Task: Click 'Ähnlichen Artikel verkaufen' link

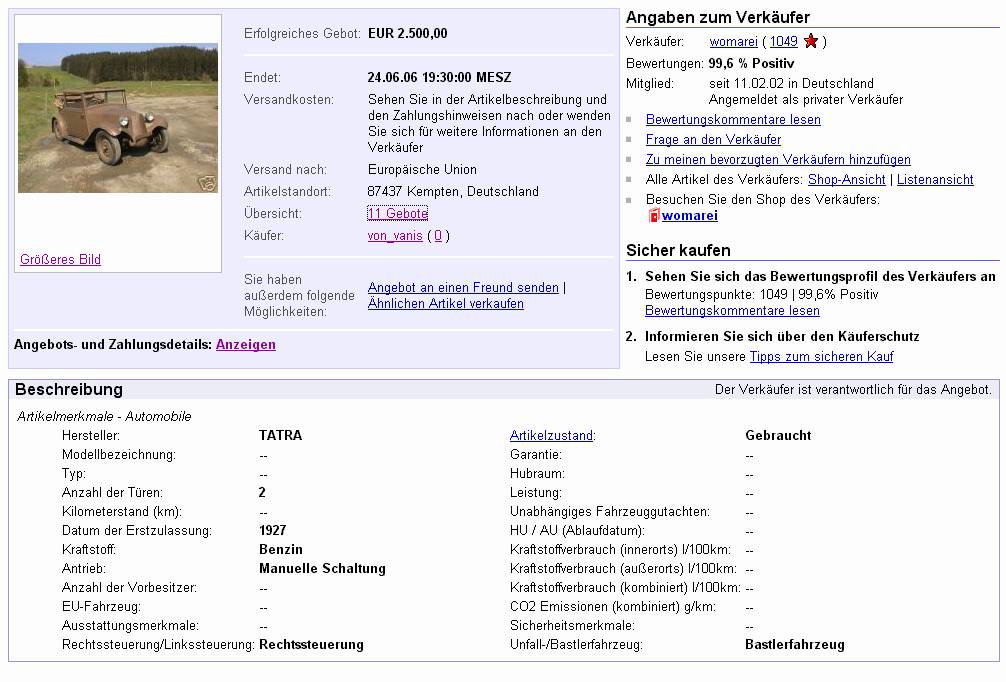Action: pyautogui.click(x=445, y=304)
